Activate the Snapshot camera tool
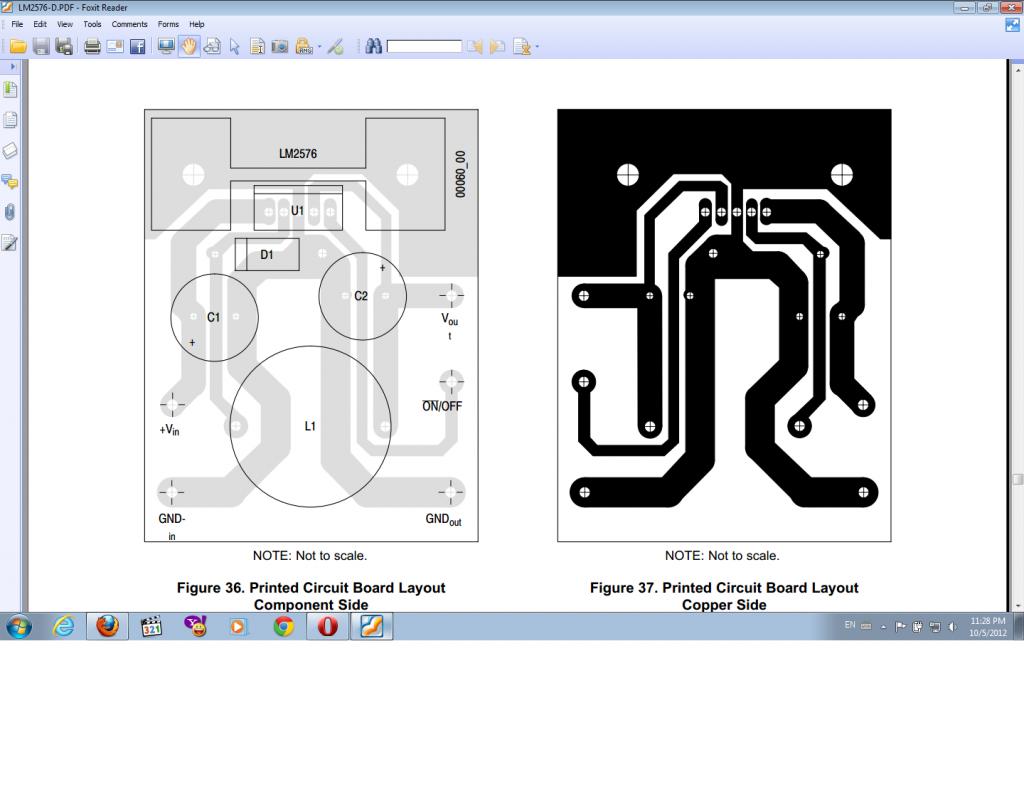1024x799 pixels. pyautogui.click(x=280, y=46)
